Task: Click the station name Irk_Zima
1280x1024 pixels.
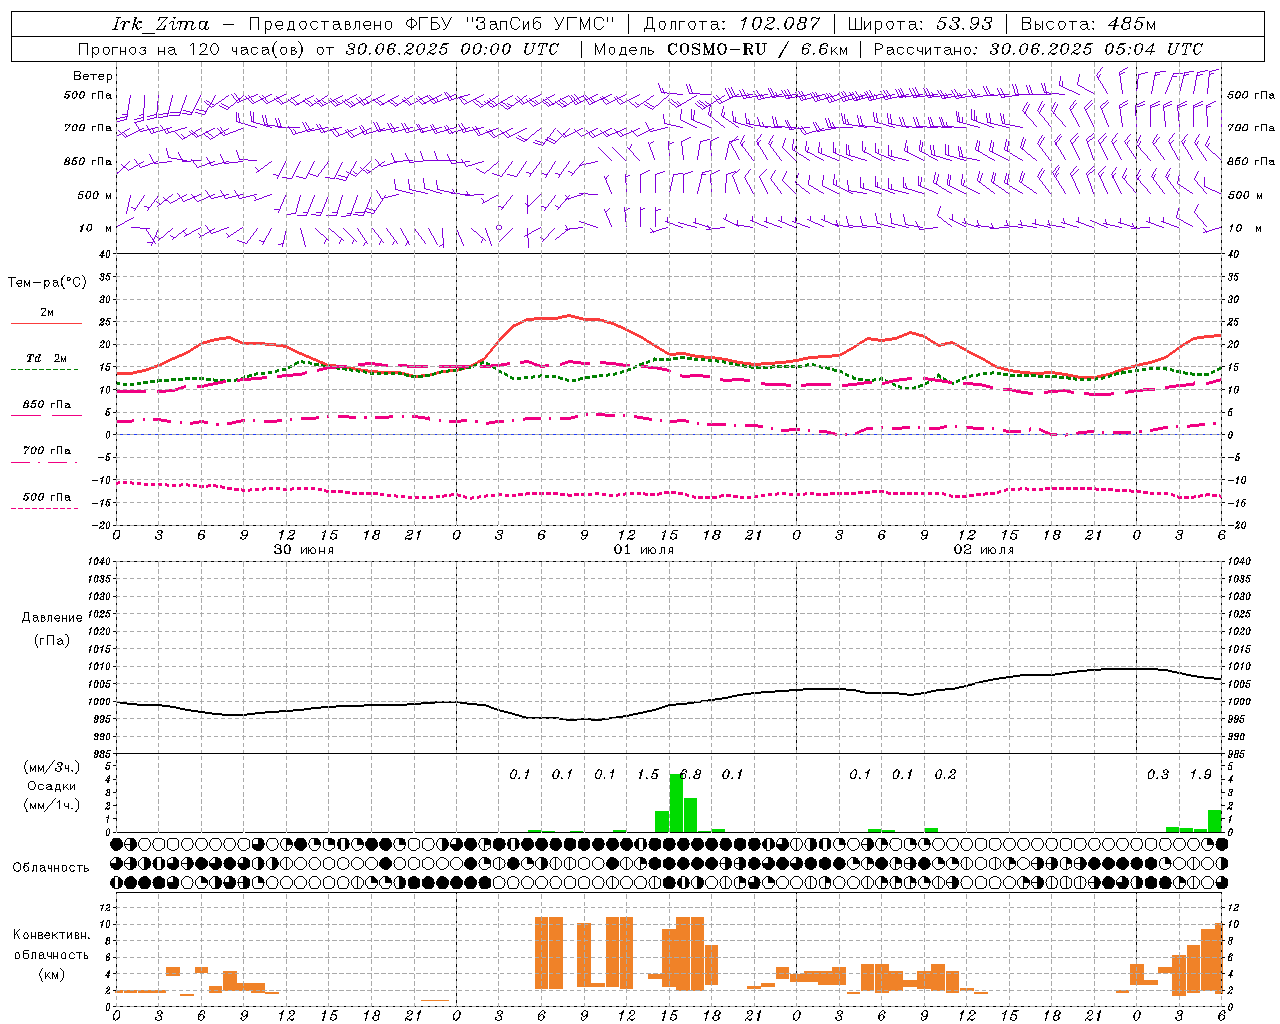Action: tap(161, 24)
